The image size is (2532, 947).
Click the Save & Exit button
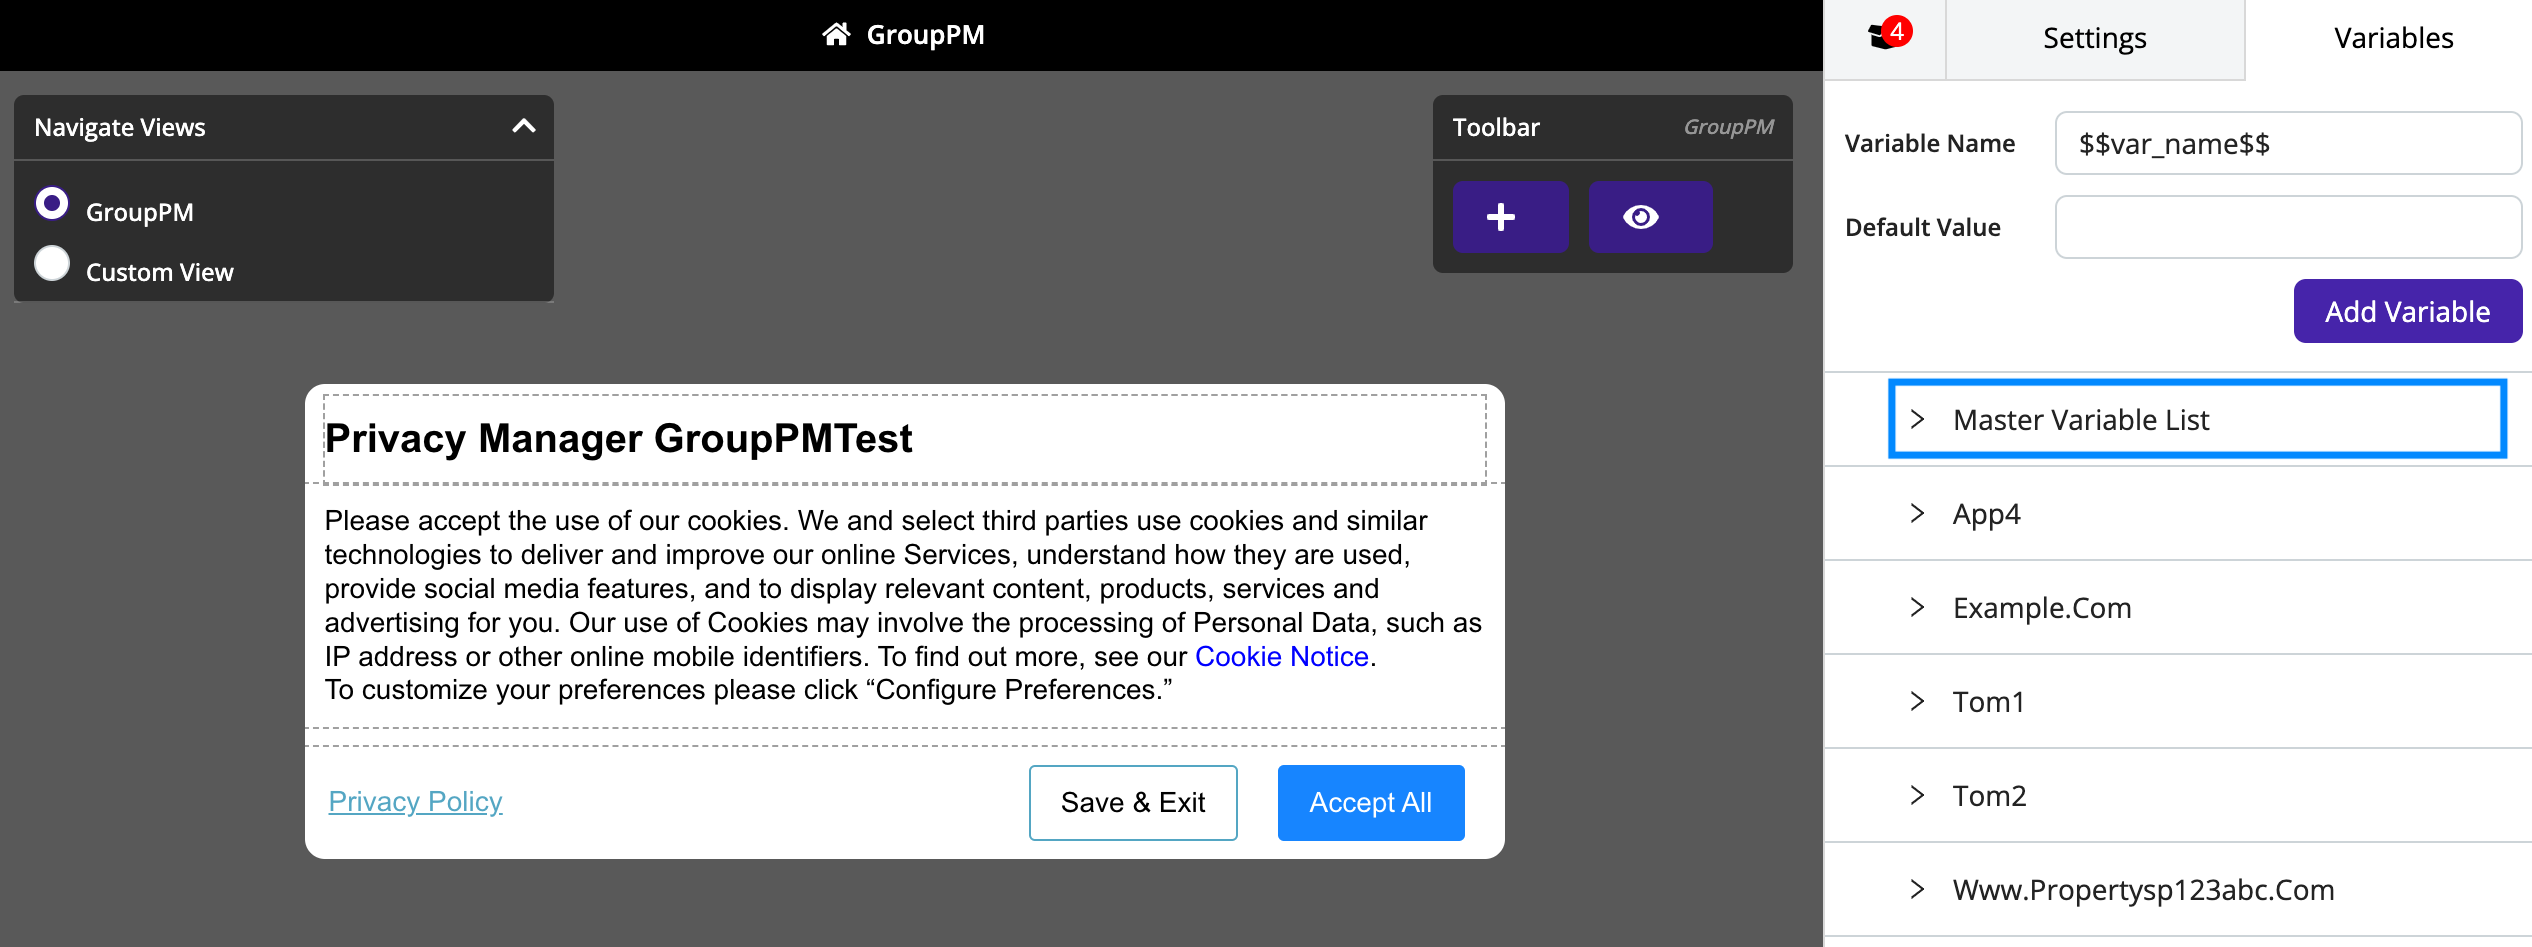click(x=1133, y=802)
